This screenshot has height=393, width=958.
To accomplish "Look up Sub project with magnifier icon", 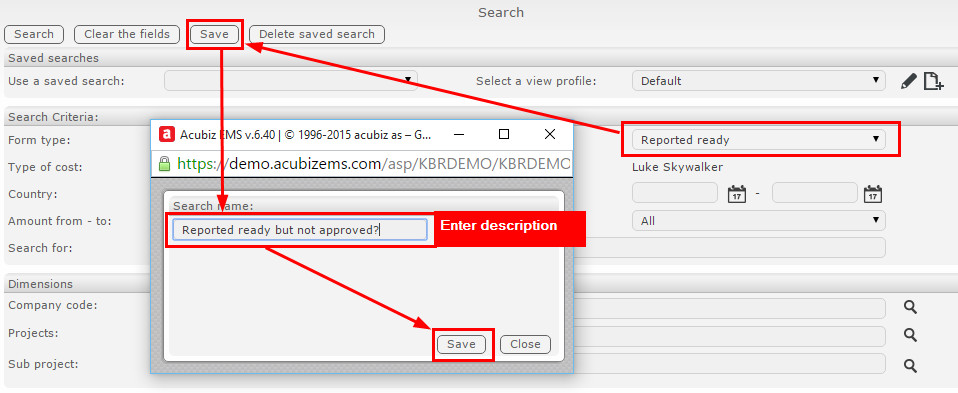I will click(x=910, y=366).
